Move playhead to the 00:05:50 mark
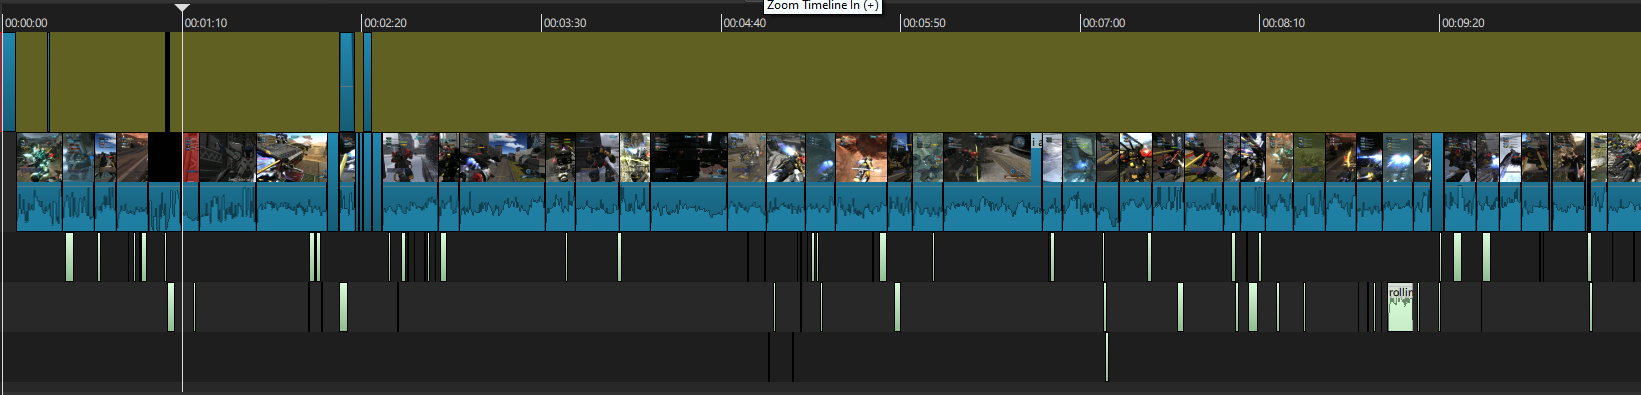The width and height of the screenshot is (1641, 395). [924, 23]
